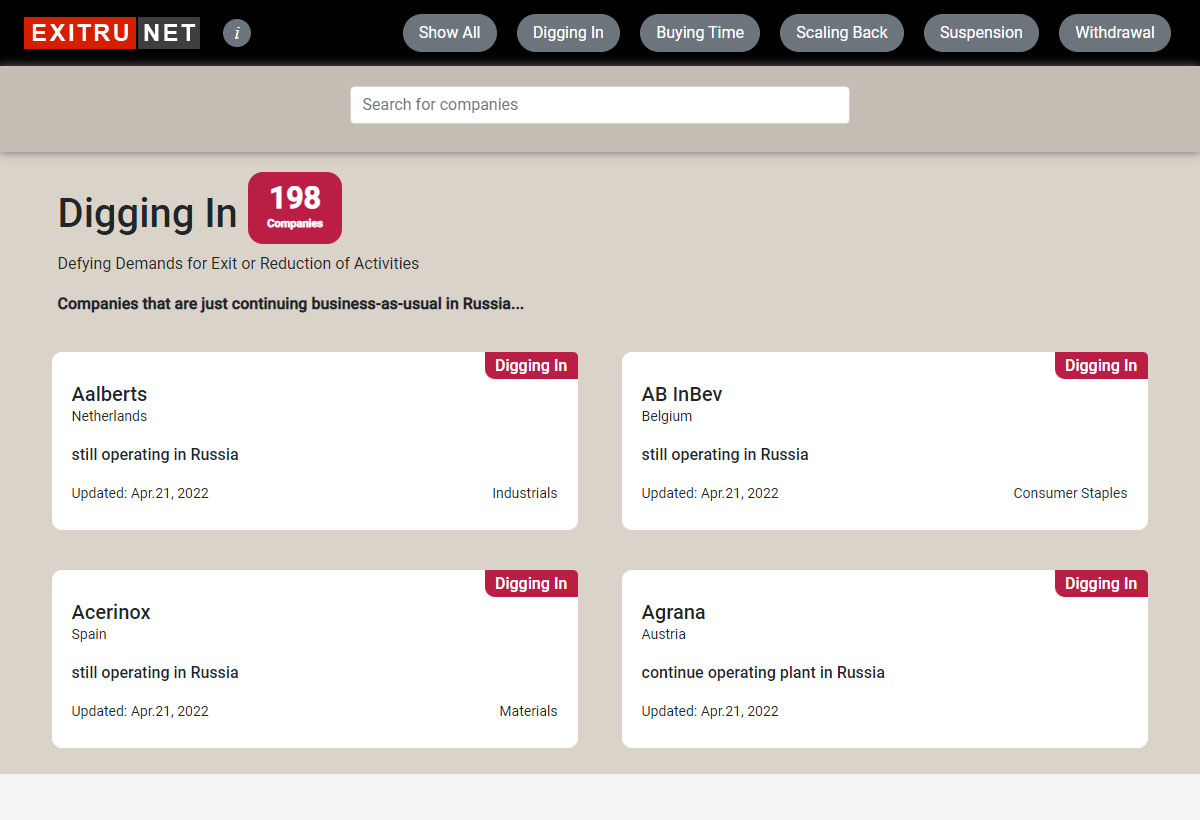This screenshot has height=820, width=1200.
Task: Open the Acerinox company name
Action: 111,612
